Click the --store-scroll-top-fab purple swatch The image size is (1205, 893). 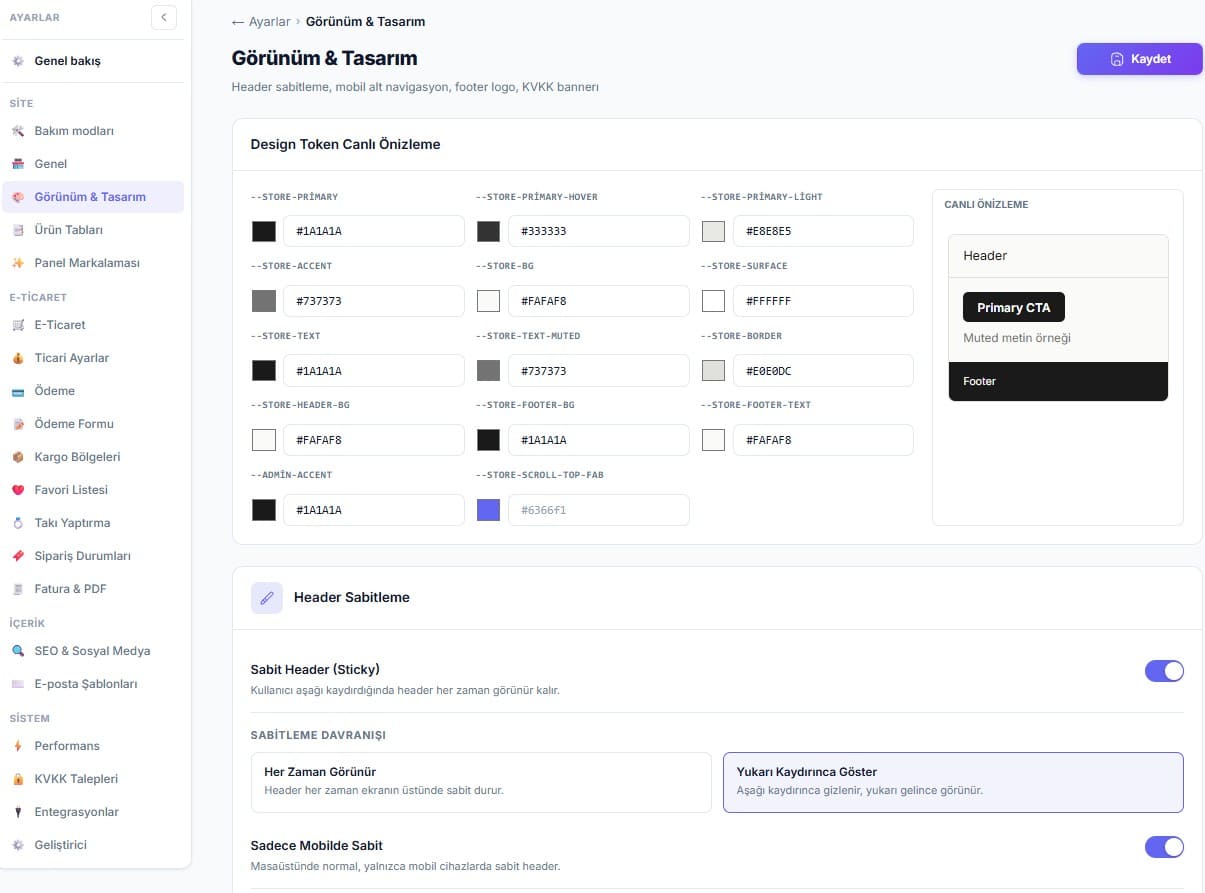coord(488,510)
